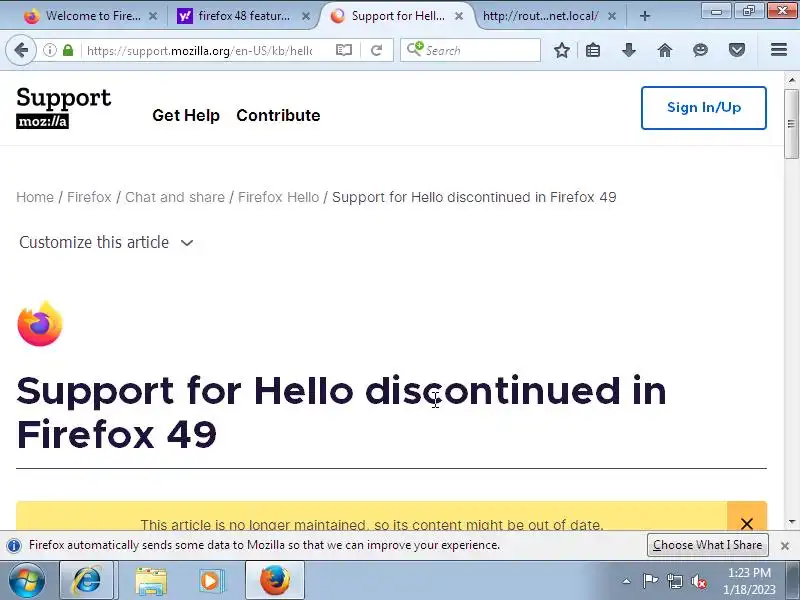
Task: Click the address bar URL field
Action: click(199, 50)
